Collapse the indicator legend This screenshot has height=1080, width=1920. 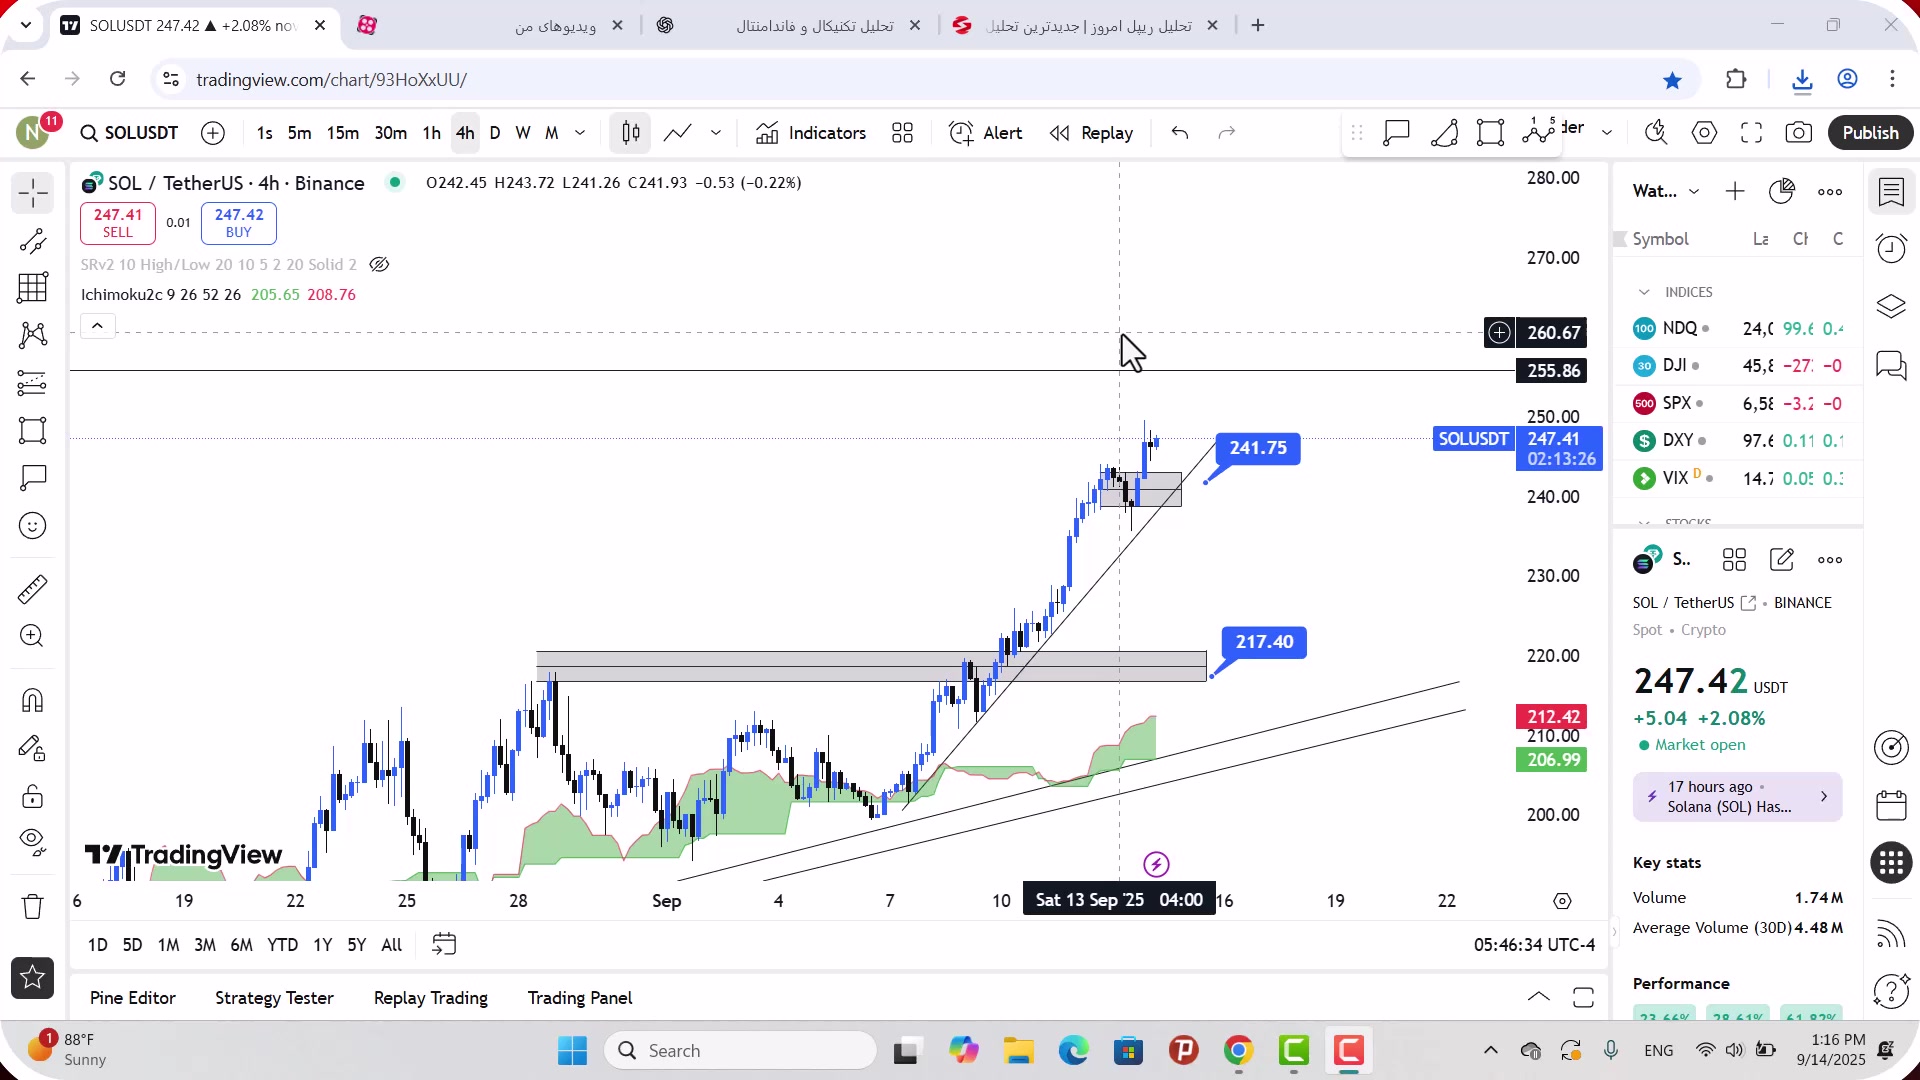pyautogui.click(x=97, y=326)
